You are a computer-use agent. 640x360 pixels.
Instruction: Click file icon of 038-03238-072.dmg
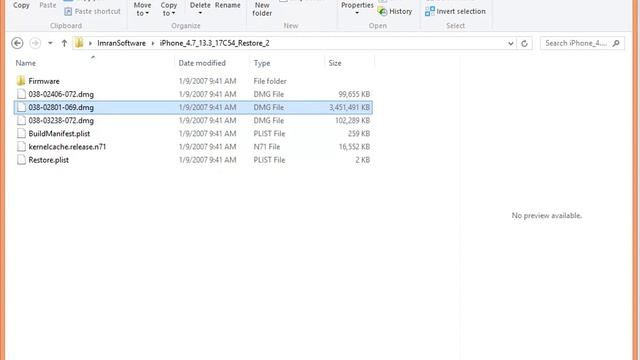(x=21, y=120)
